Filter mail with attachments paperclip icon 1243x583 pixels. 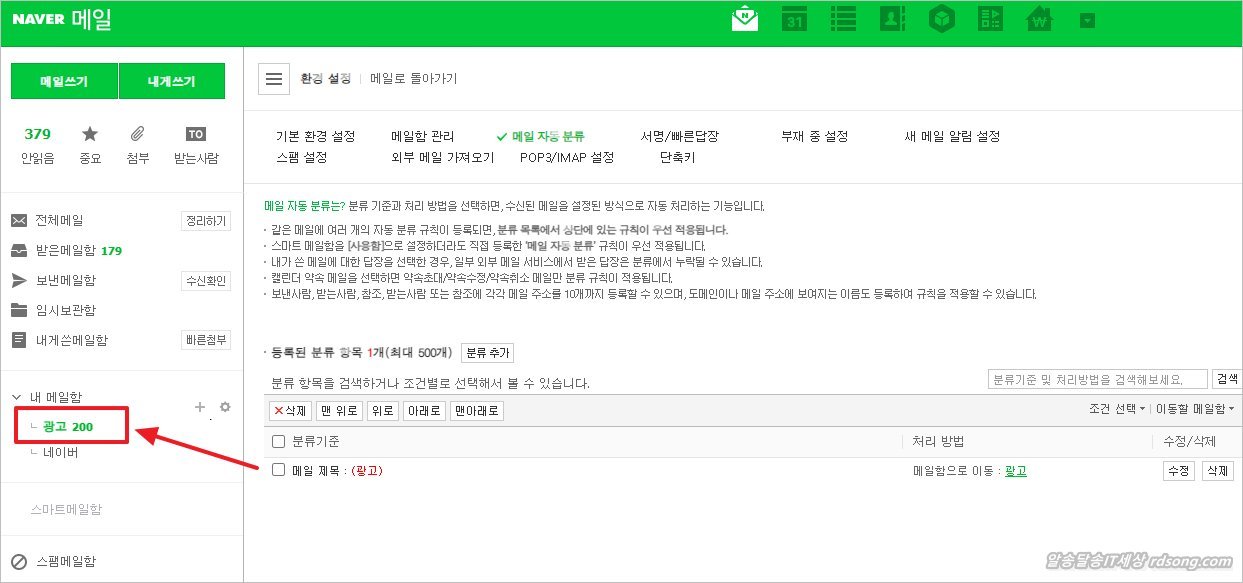(x=138, y=135)
